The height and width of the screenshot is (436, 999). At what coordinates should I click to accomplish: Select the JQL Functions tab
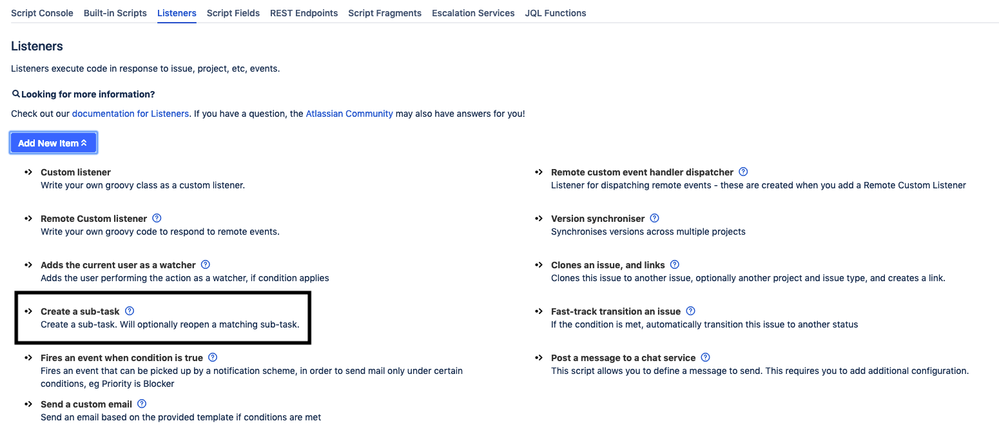click(556, 13)
